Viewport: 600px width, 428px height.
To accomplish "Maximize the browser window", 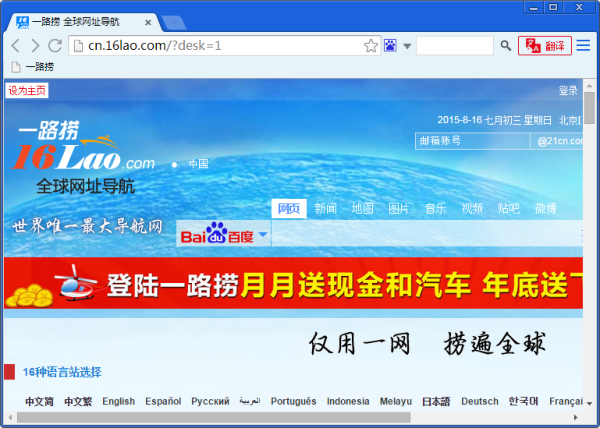I will [553, 8].
